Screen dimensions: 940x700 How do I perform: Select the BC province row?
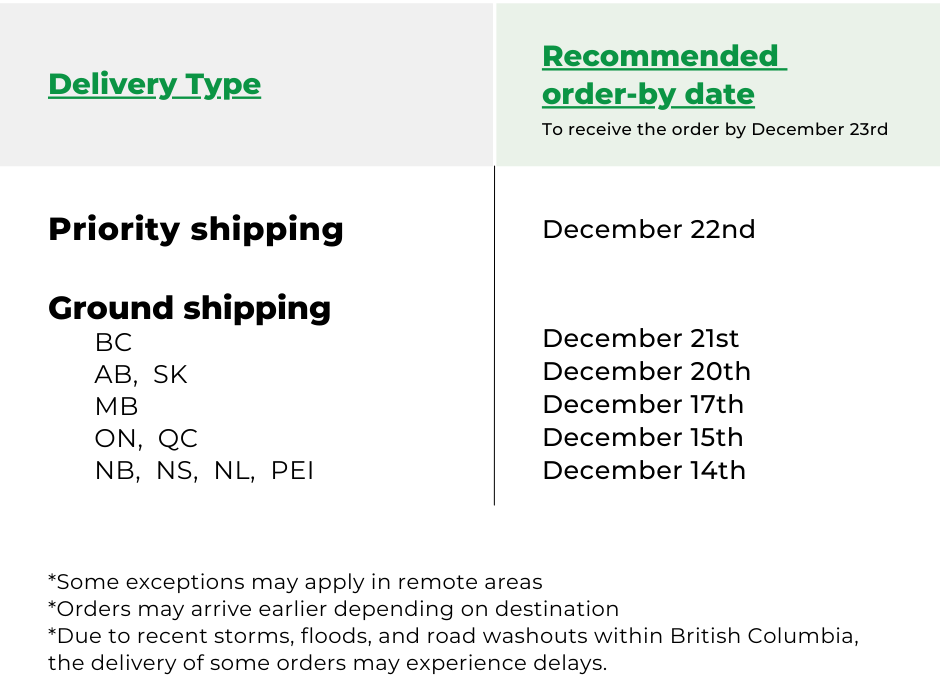pyautogui.click(x=113, y=342)
